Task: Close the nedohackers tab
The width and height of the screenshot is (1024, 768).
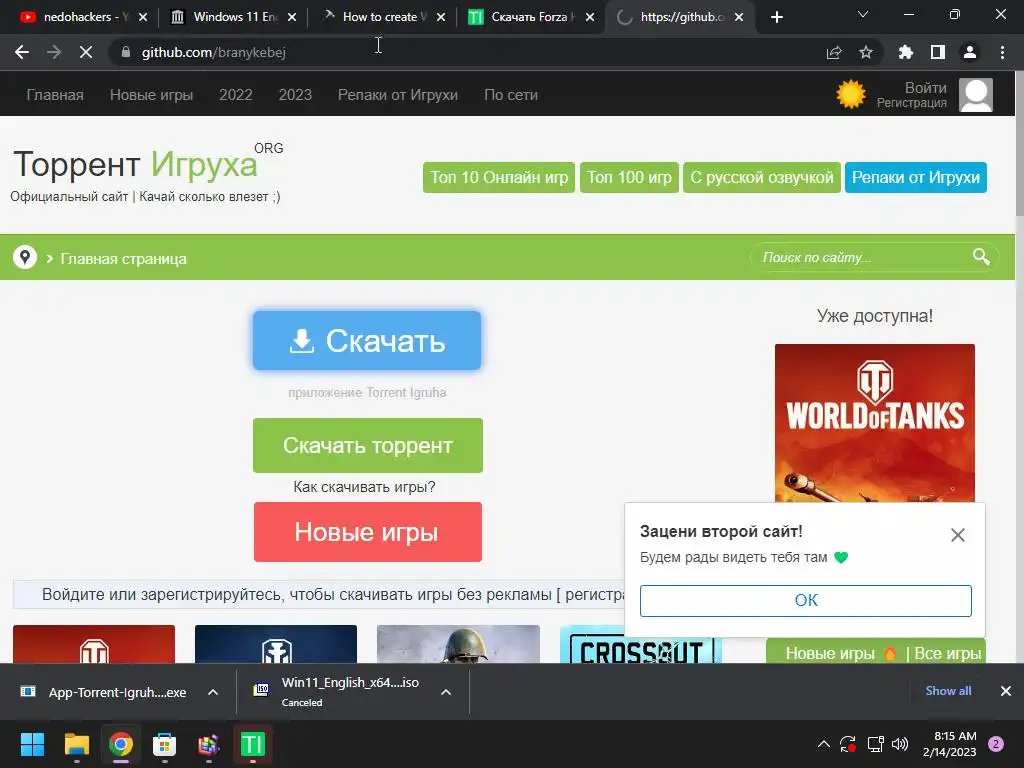Action: pyautogui.click(x=143, y=17)
